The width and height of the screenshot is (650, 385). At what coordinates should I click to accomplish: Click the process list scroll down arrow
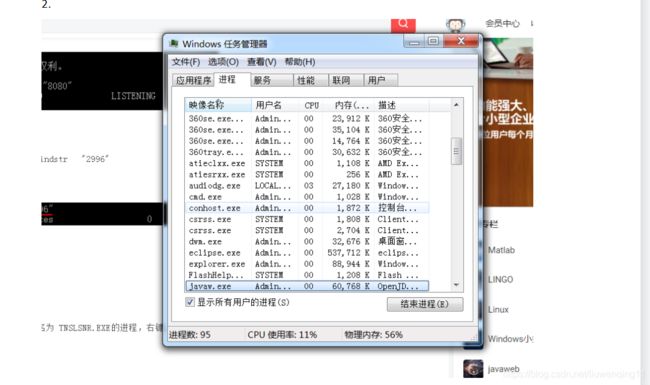(456, 285)
